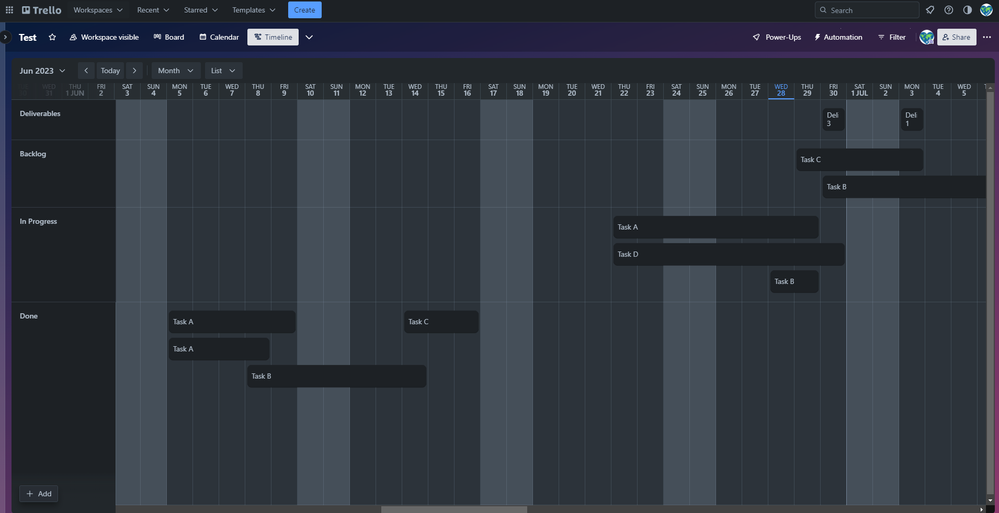The image size is (999, 513).
Task: Open Starred dropdown menu
Action: tap(201, 10)
